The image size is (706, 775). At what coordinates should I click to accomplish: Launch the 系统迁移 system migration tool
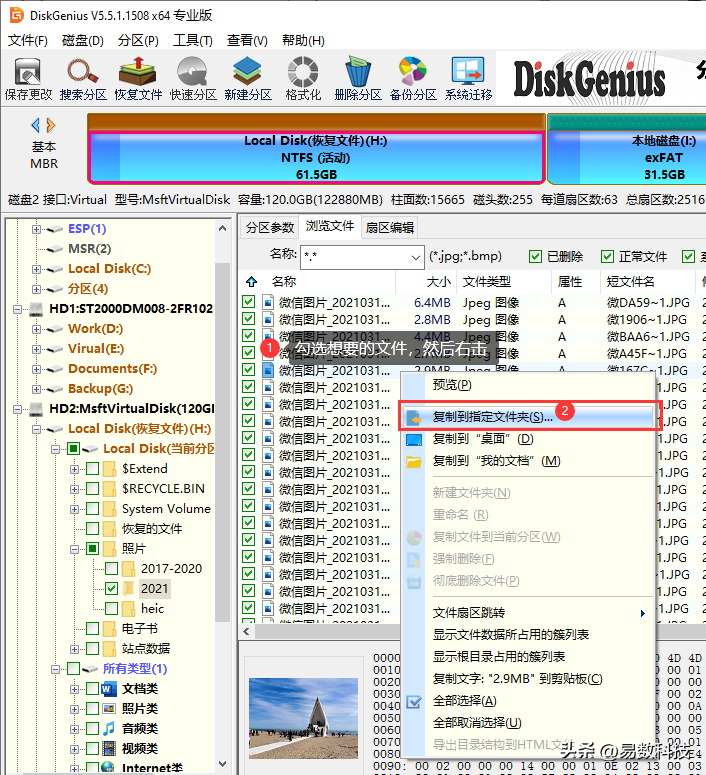(468, 72)
